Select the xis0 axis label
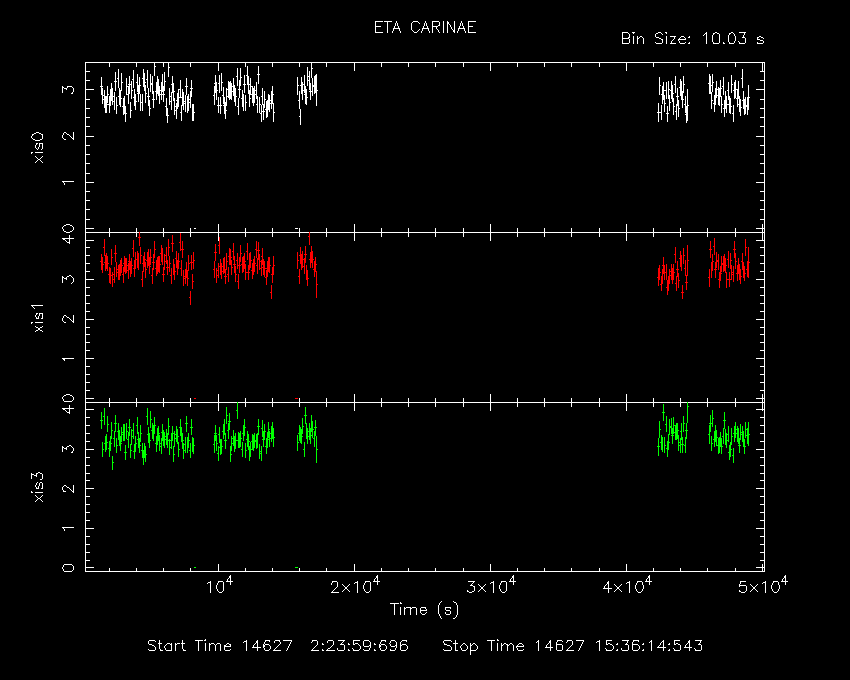 (39, 147)
